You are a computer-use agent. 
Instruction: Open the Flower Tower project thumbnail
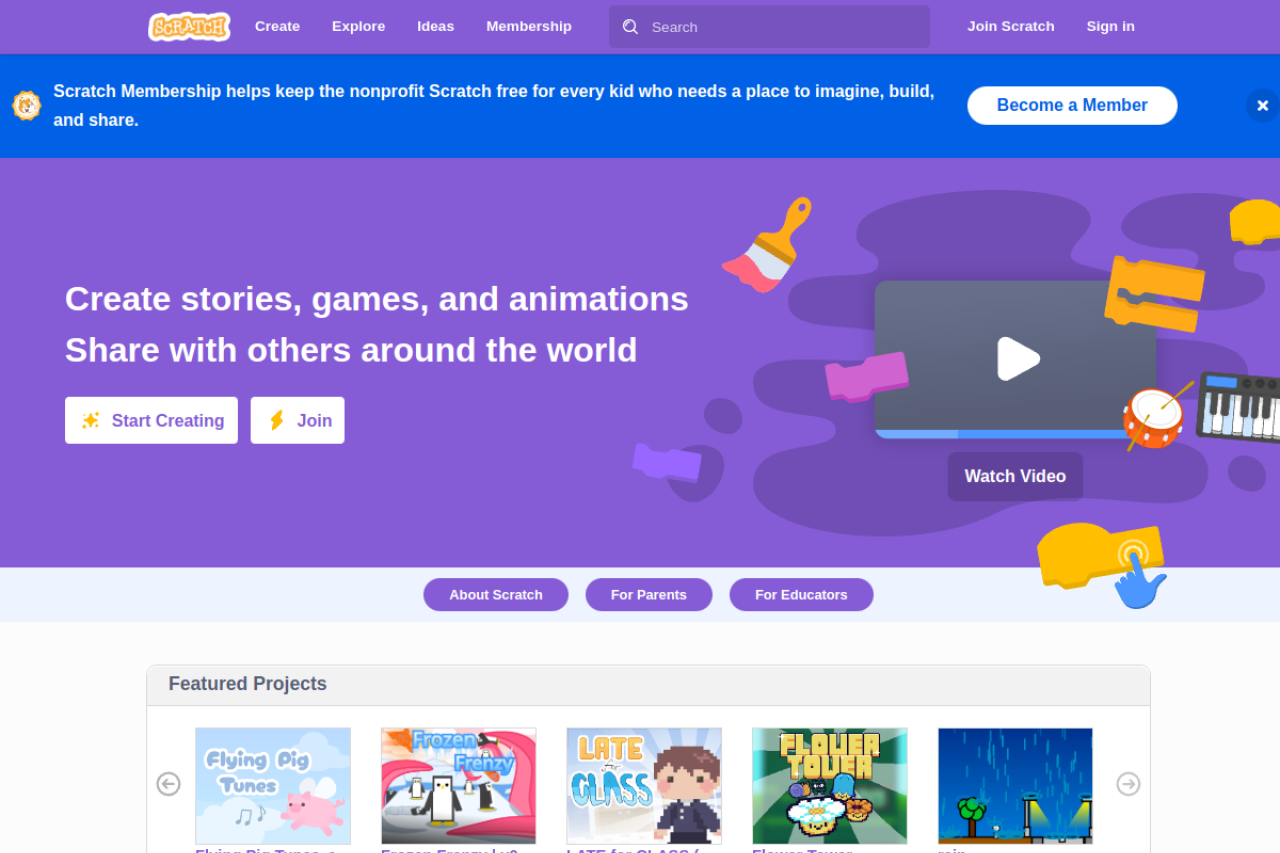tap(830, 786)
